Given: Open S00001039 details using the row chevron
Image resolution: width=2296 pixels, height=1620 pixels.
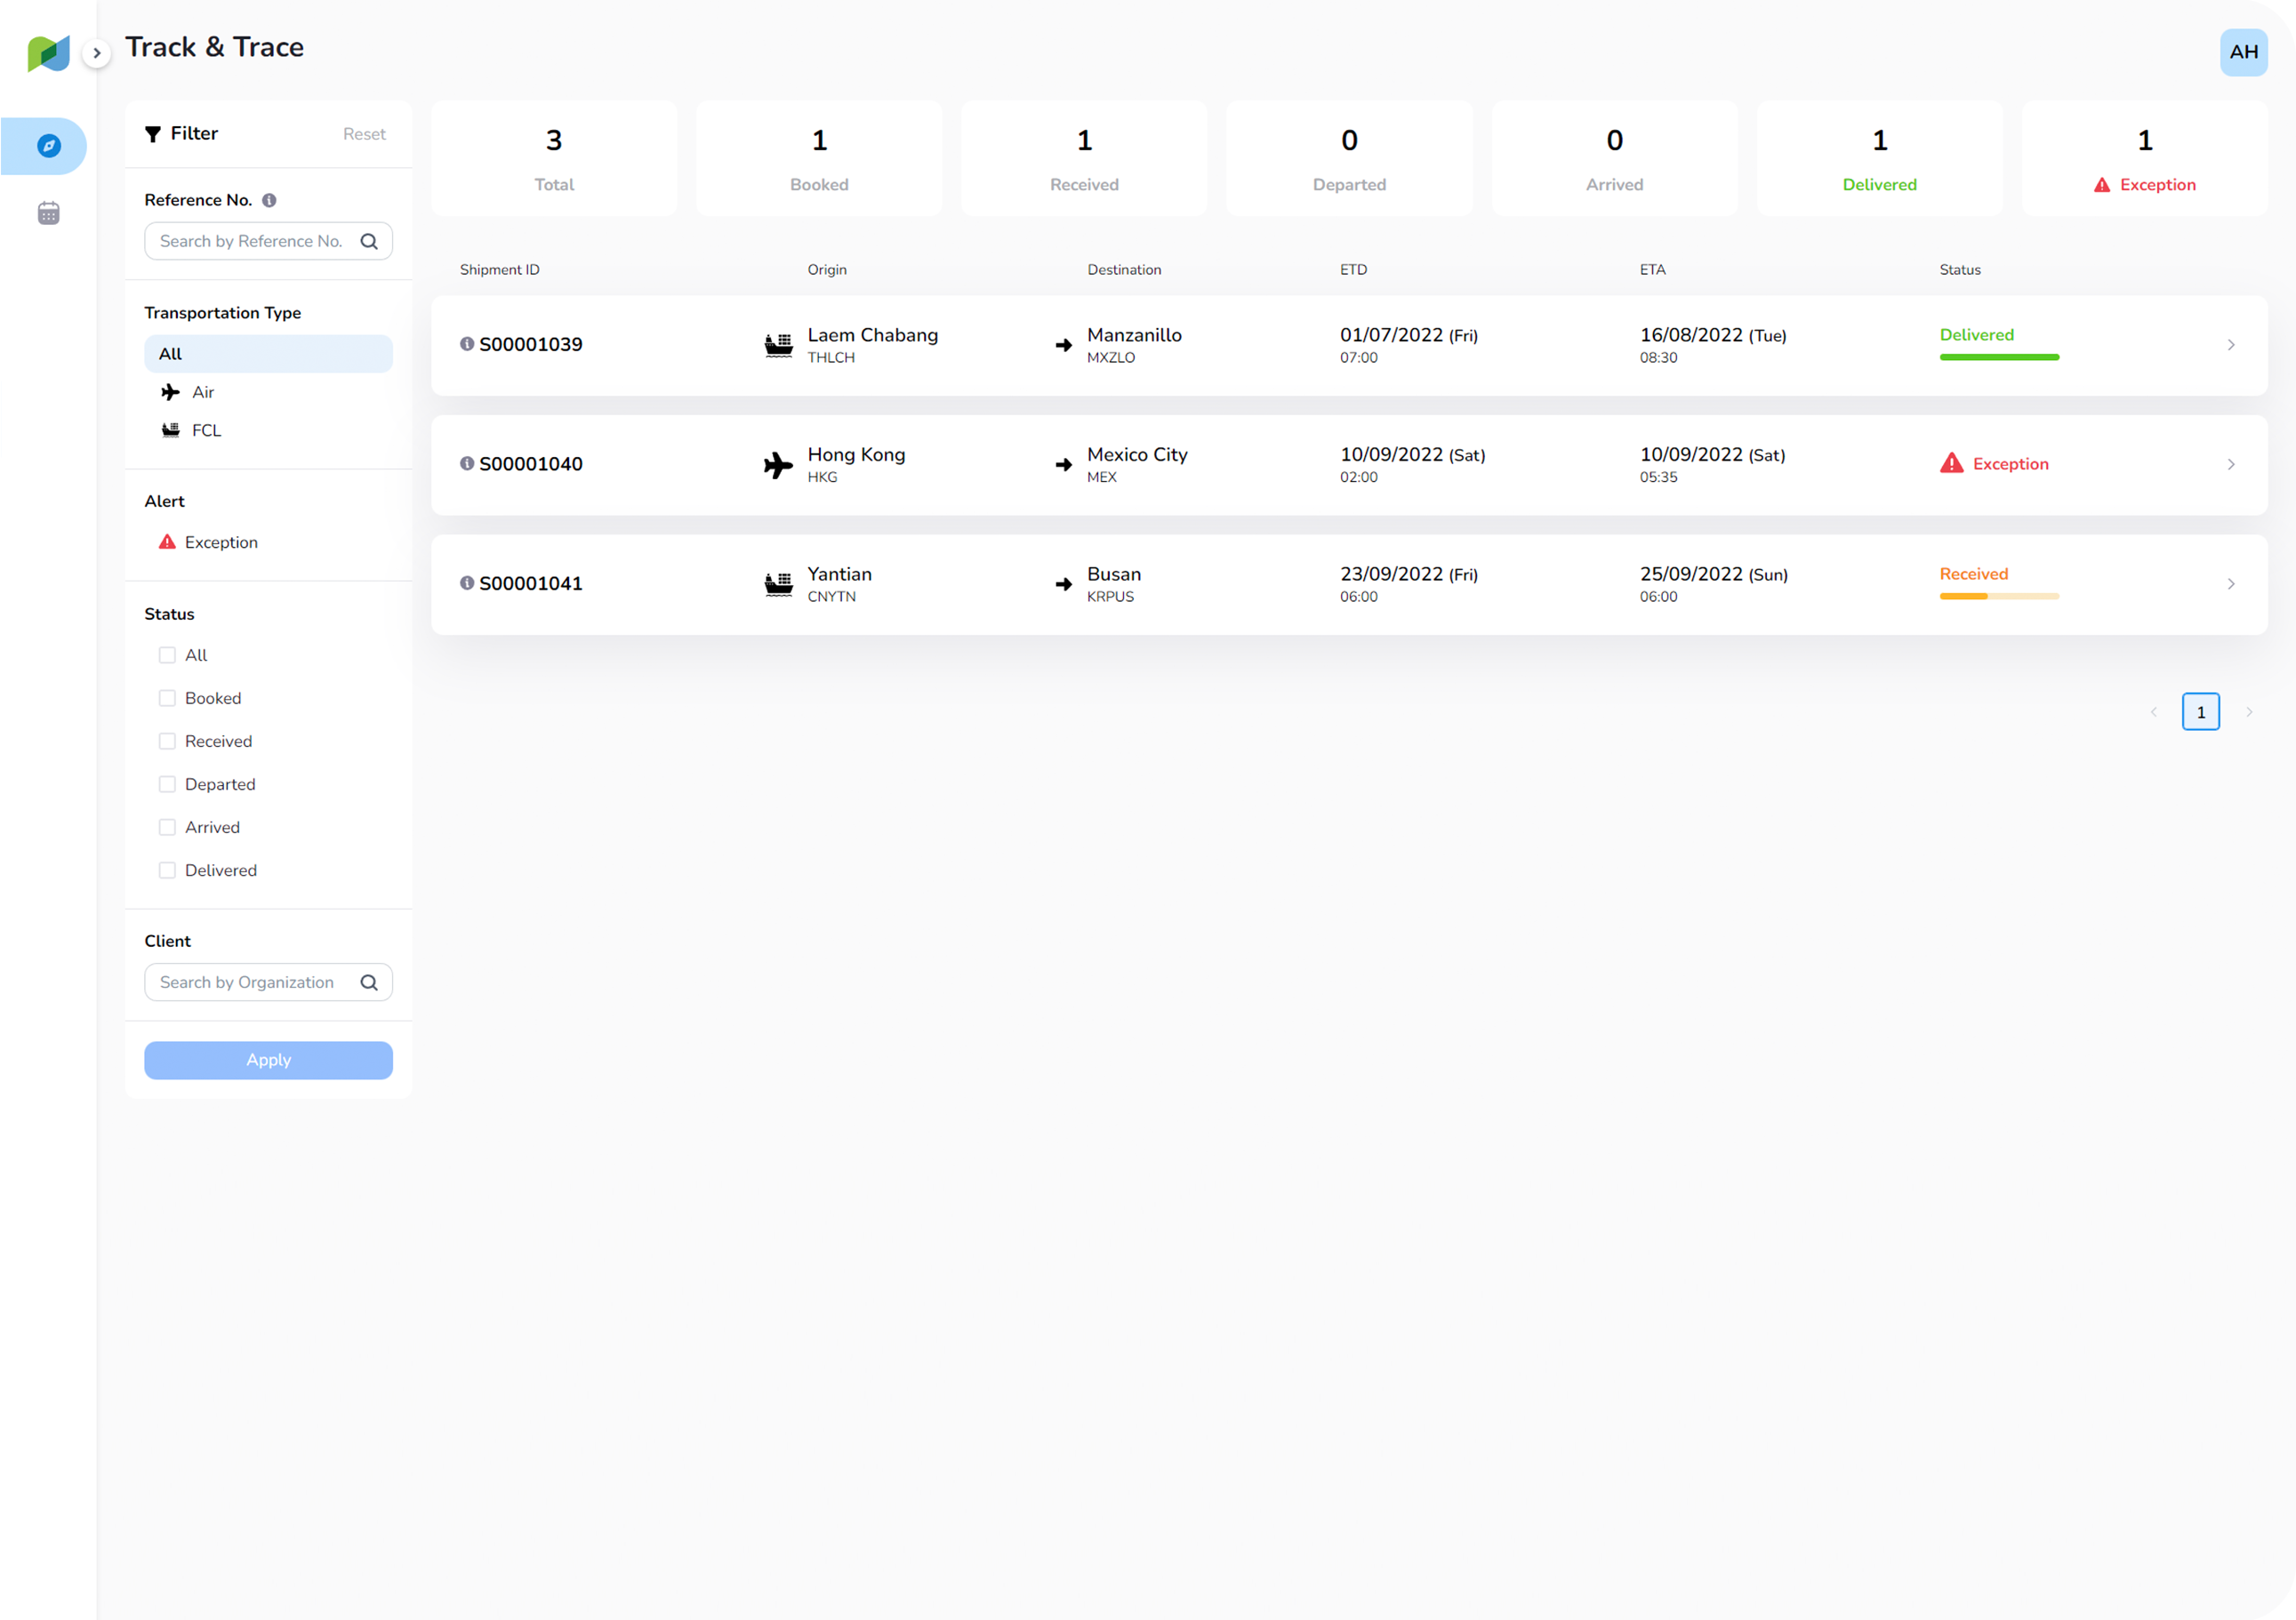Looking at the screenshot, I should (x=2231, y=345).
